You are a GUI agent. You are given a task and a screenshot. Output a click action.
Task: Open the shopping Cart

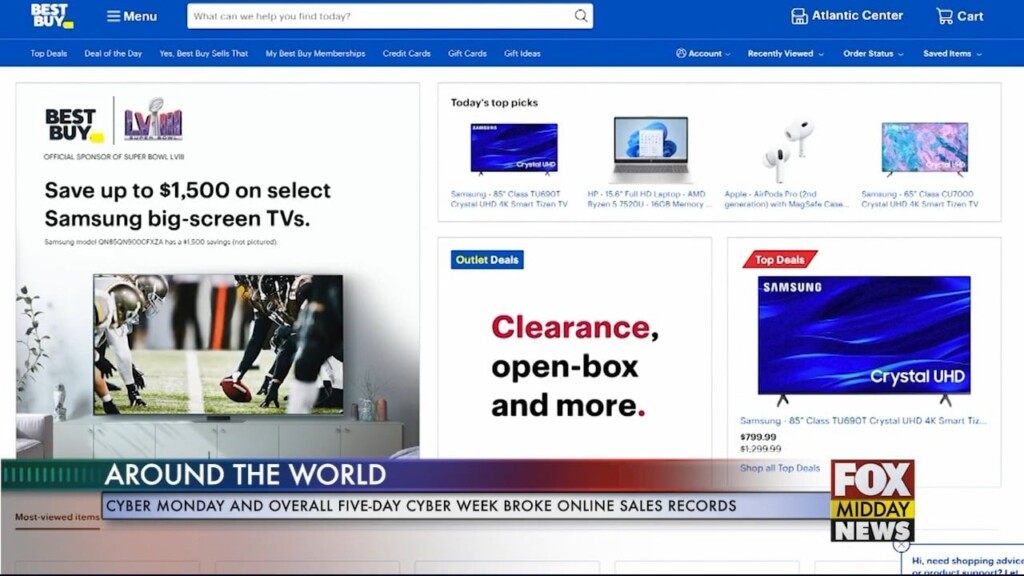coord(959,16)
